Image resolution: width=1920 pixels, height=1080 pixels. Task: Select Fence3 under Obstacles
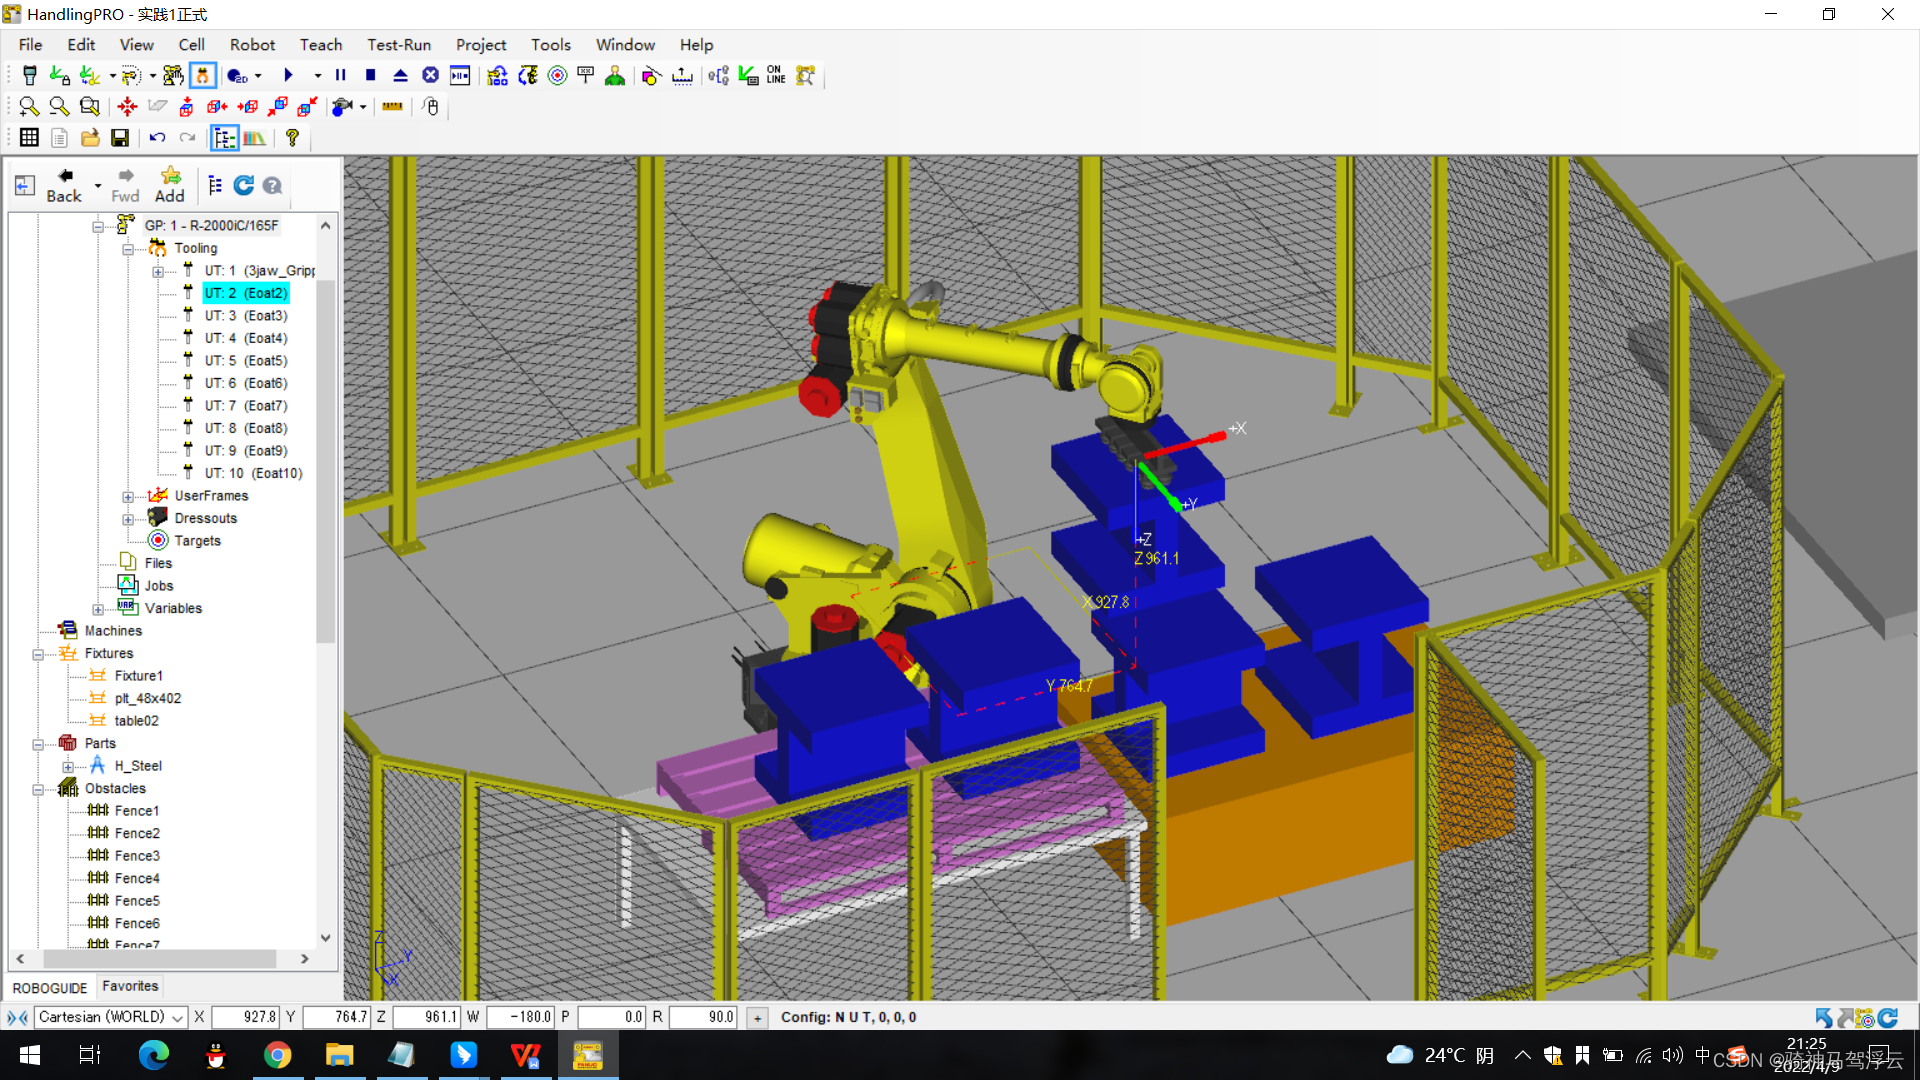coord(137,856)
